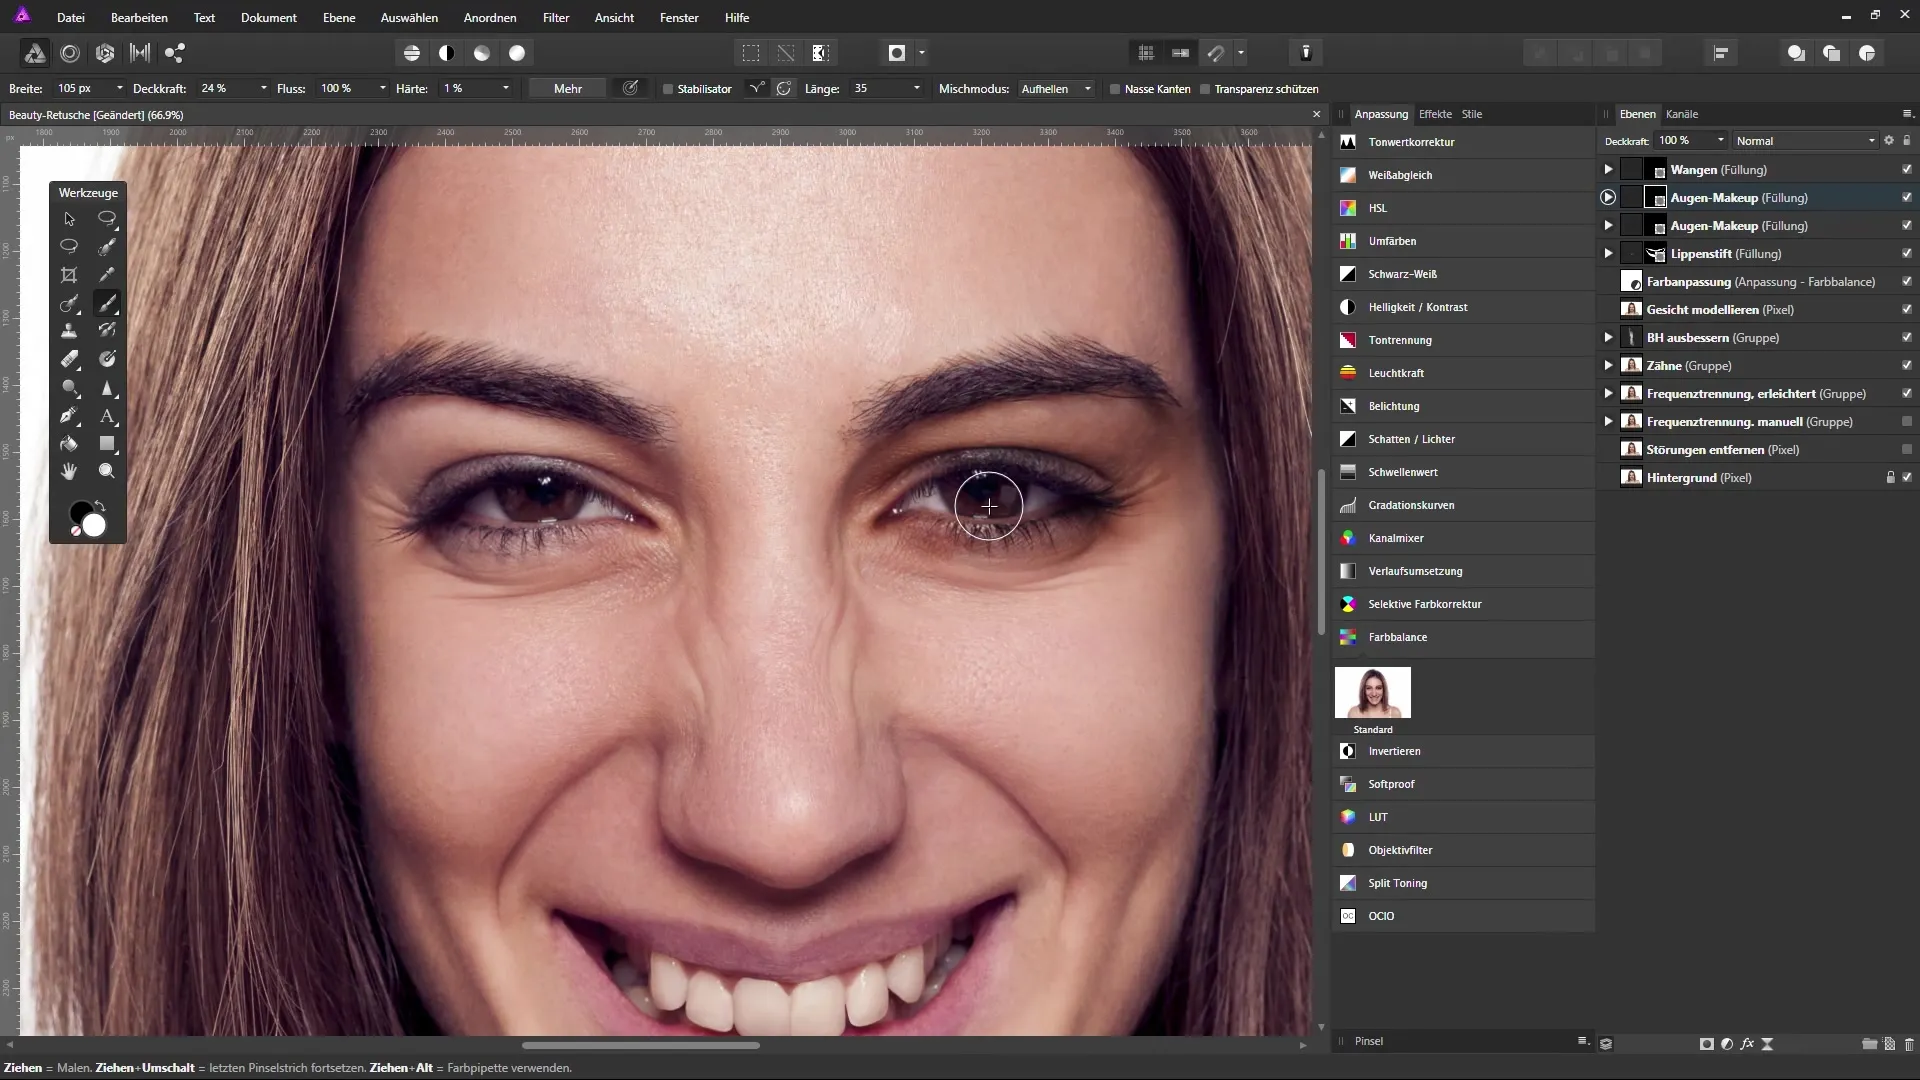The width and height of the screenshot is (1920, 1080).
Task: Toggle Quick Mask icon in toolbar
Action: [x=897, y=53]
